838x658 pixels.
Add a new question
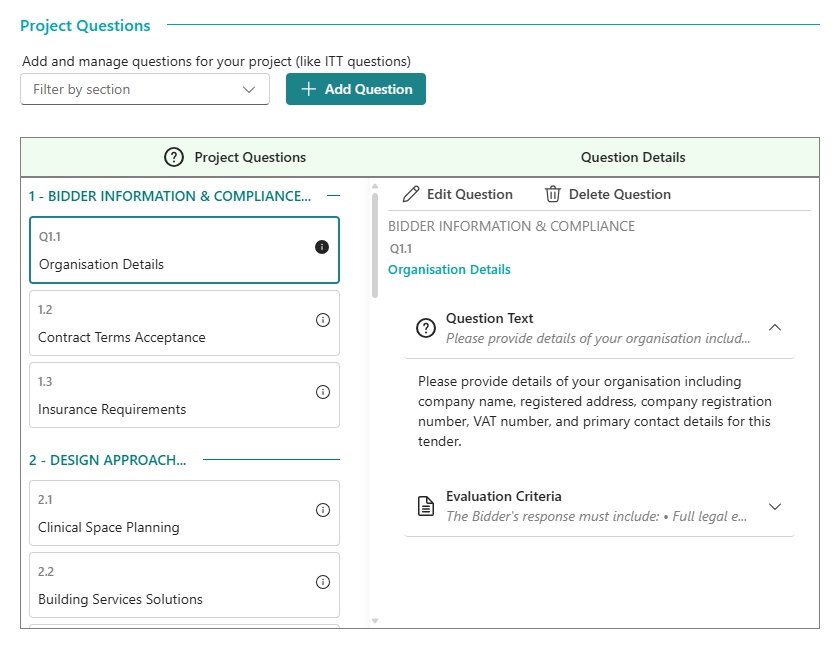pyautogui.click(x=356, y=89)
